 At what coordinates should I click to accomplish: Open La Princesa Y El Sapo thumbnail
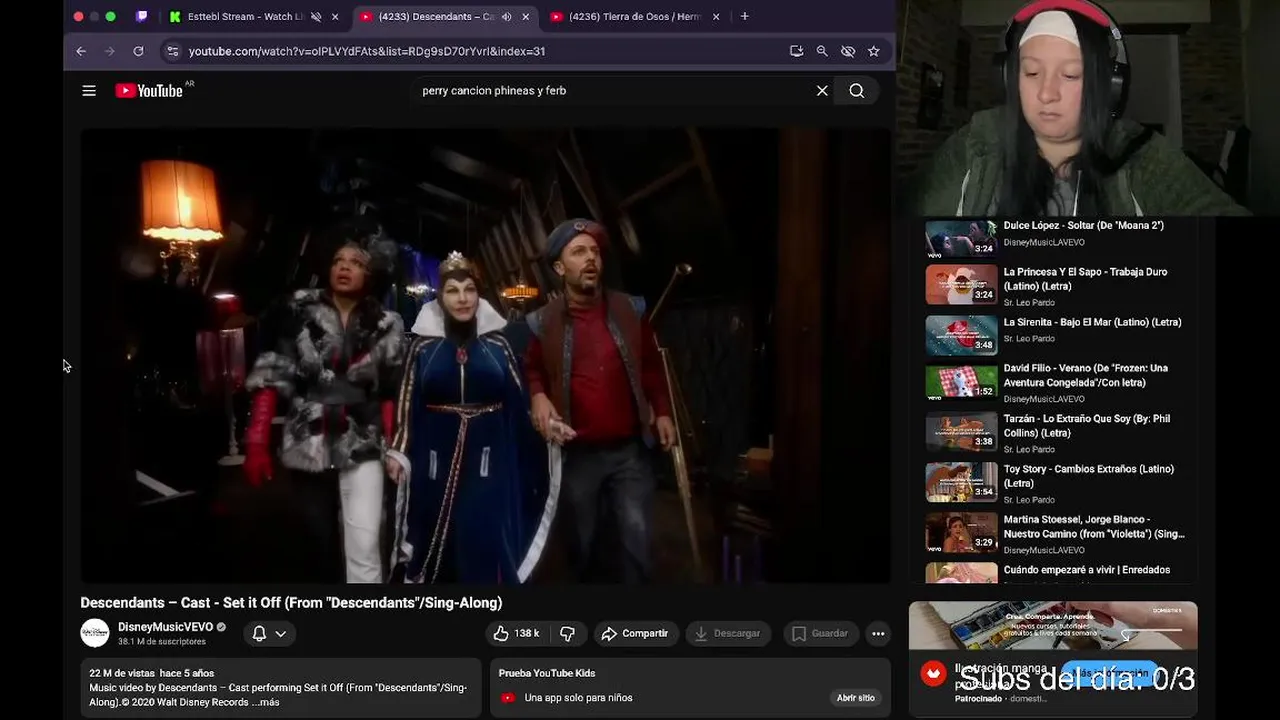(961, 285)
